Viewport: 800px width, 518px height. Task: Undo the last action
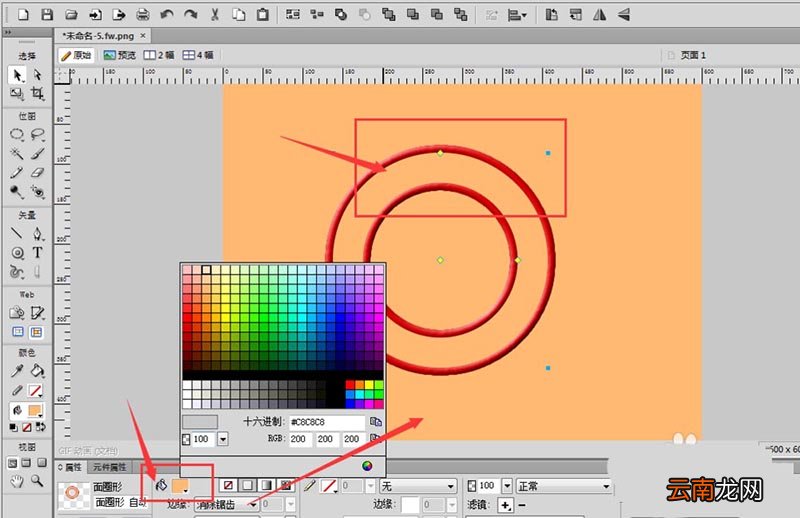coord(167,15)
